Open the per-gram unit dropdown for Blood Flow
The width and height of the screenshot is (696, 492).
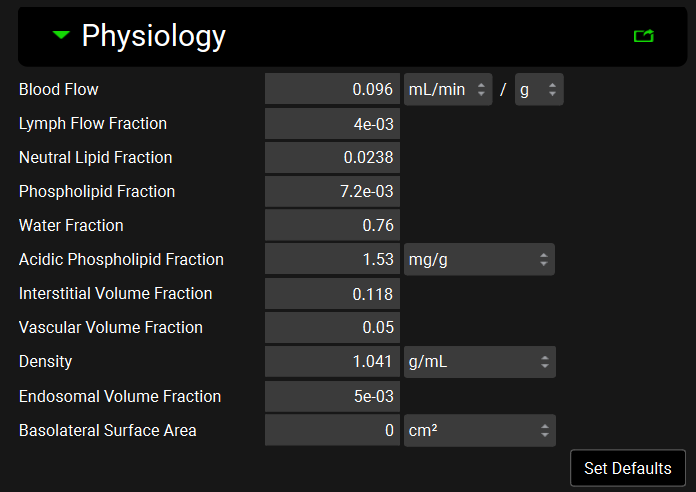click(539, 90)
